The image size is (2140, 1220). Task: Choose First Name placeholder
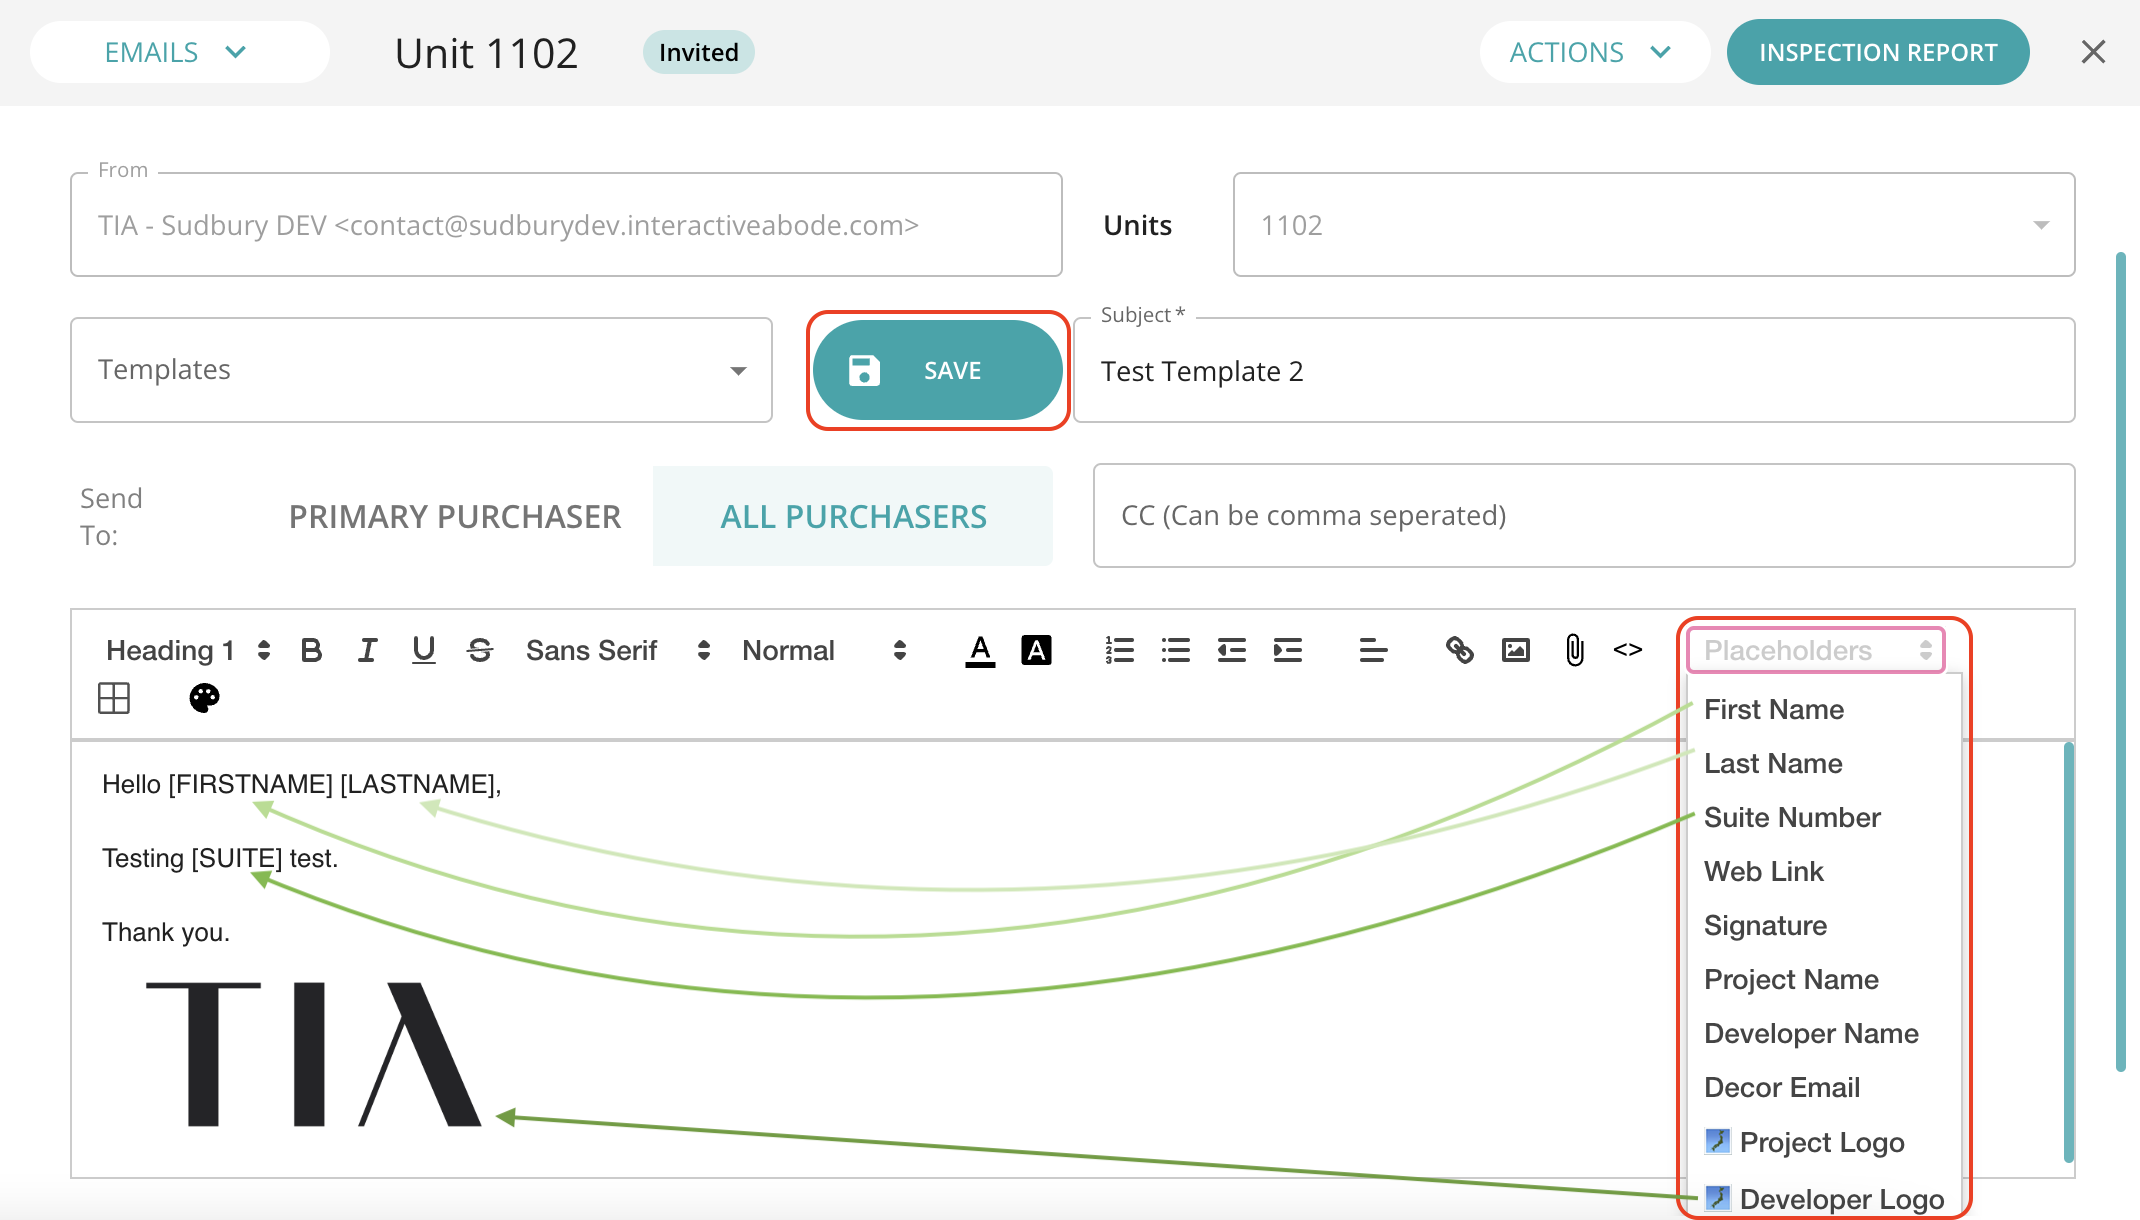point(1774,710)
